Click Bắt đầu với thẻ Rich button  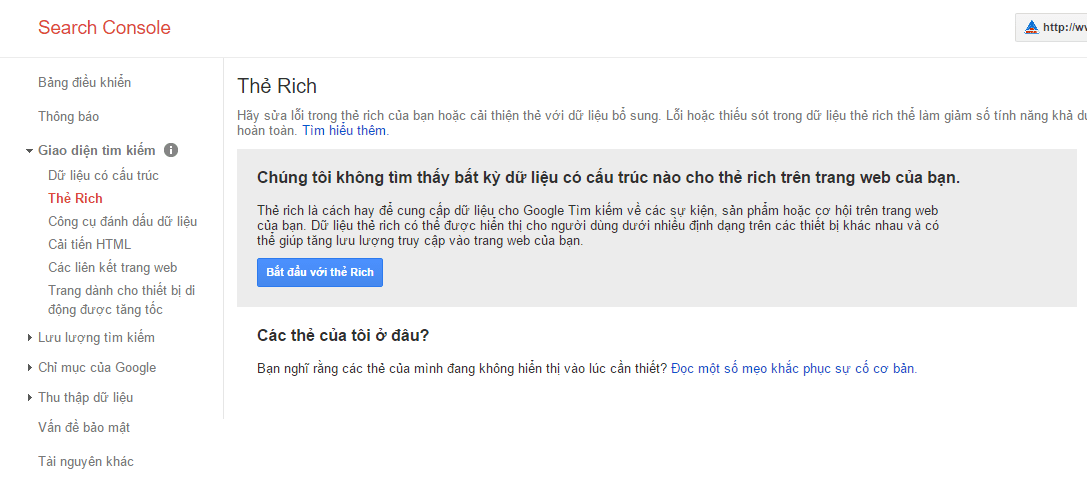point(320,272)
